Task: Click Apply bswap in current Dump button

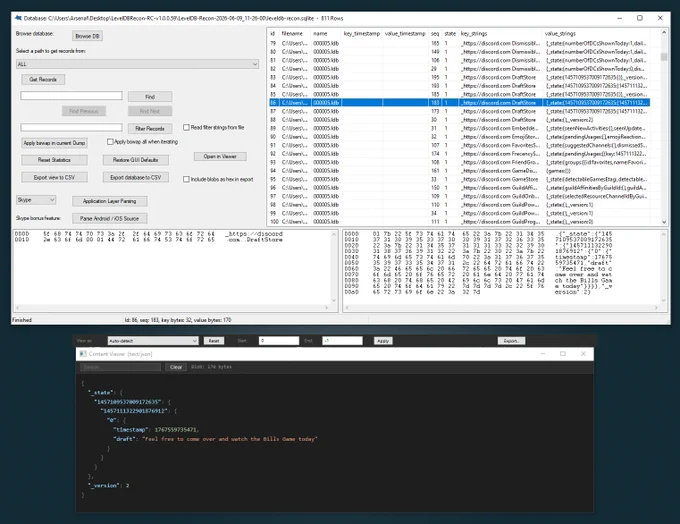Action: point(54,143)
